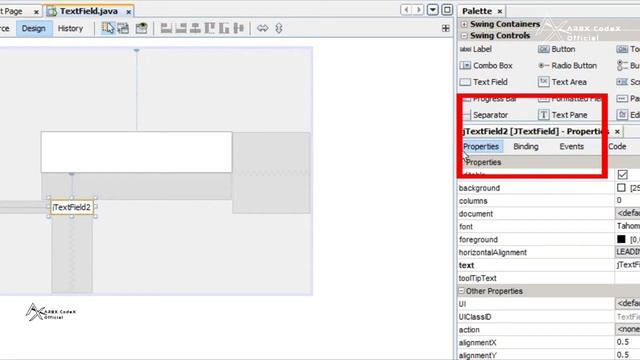Image resolution: width=640 pixels, height=360 pixels.
Task: Switch to the Design view
Action: tap(33, 29)
